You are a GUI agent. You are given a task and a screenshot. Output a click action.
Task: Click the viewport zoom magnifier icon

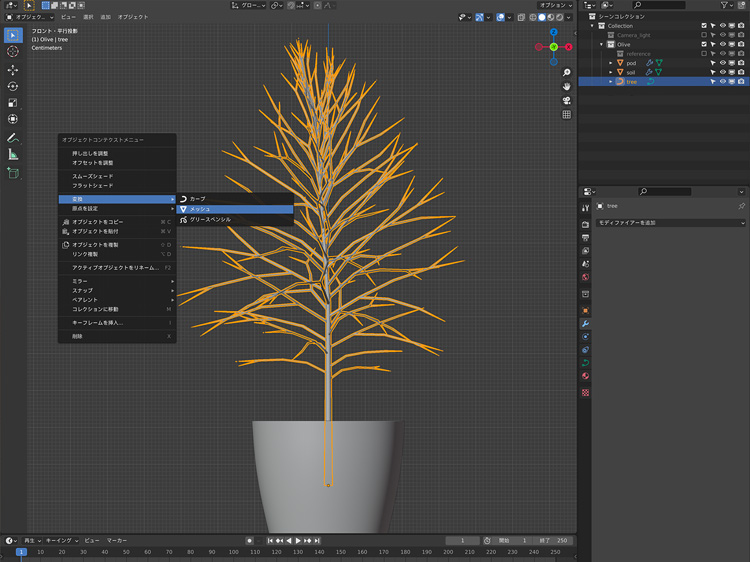[x=566, y=73]
